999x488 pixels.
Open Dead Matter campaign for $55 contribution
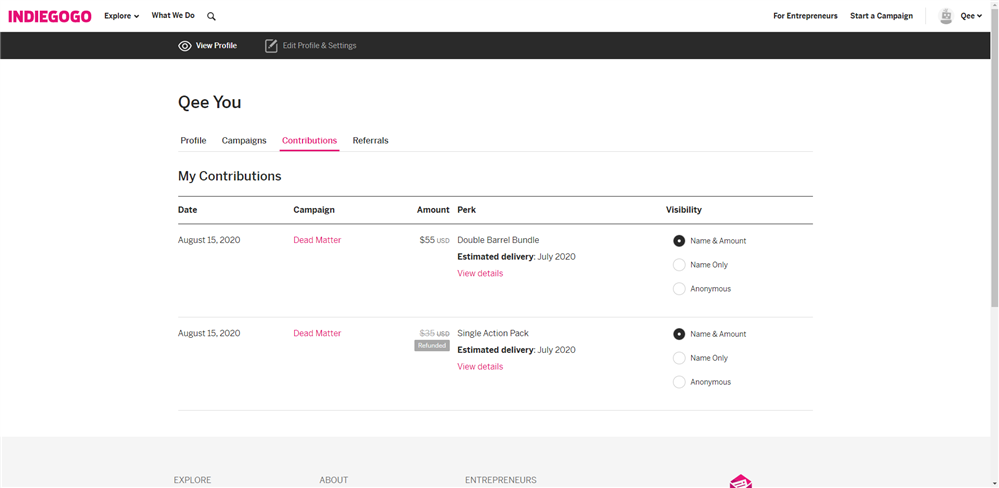point(317,240)
